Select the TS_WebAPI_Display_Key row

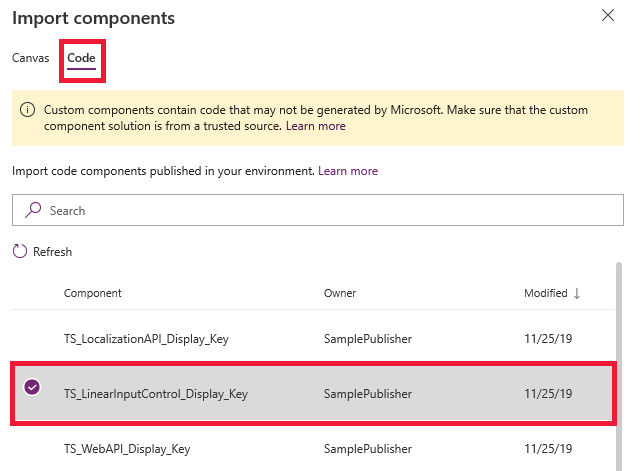(313, 449)
